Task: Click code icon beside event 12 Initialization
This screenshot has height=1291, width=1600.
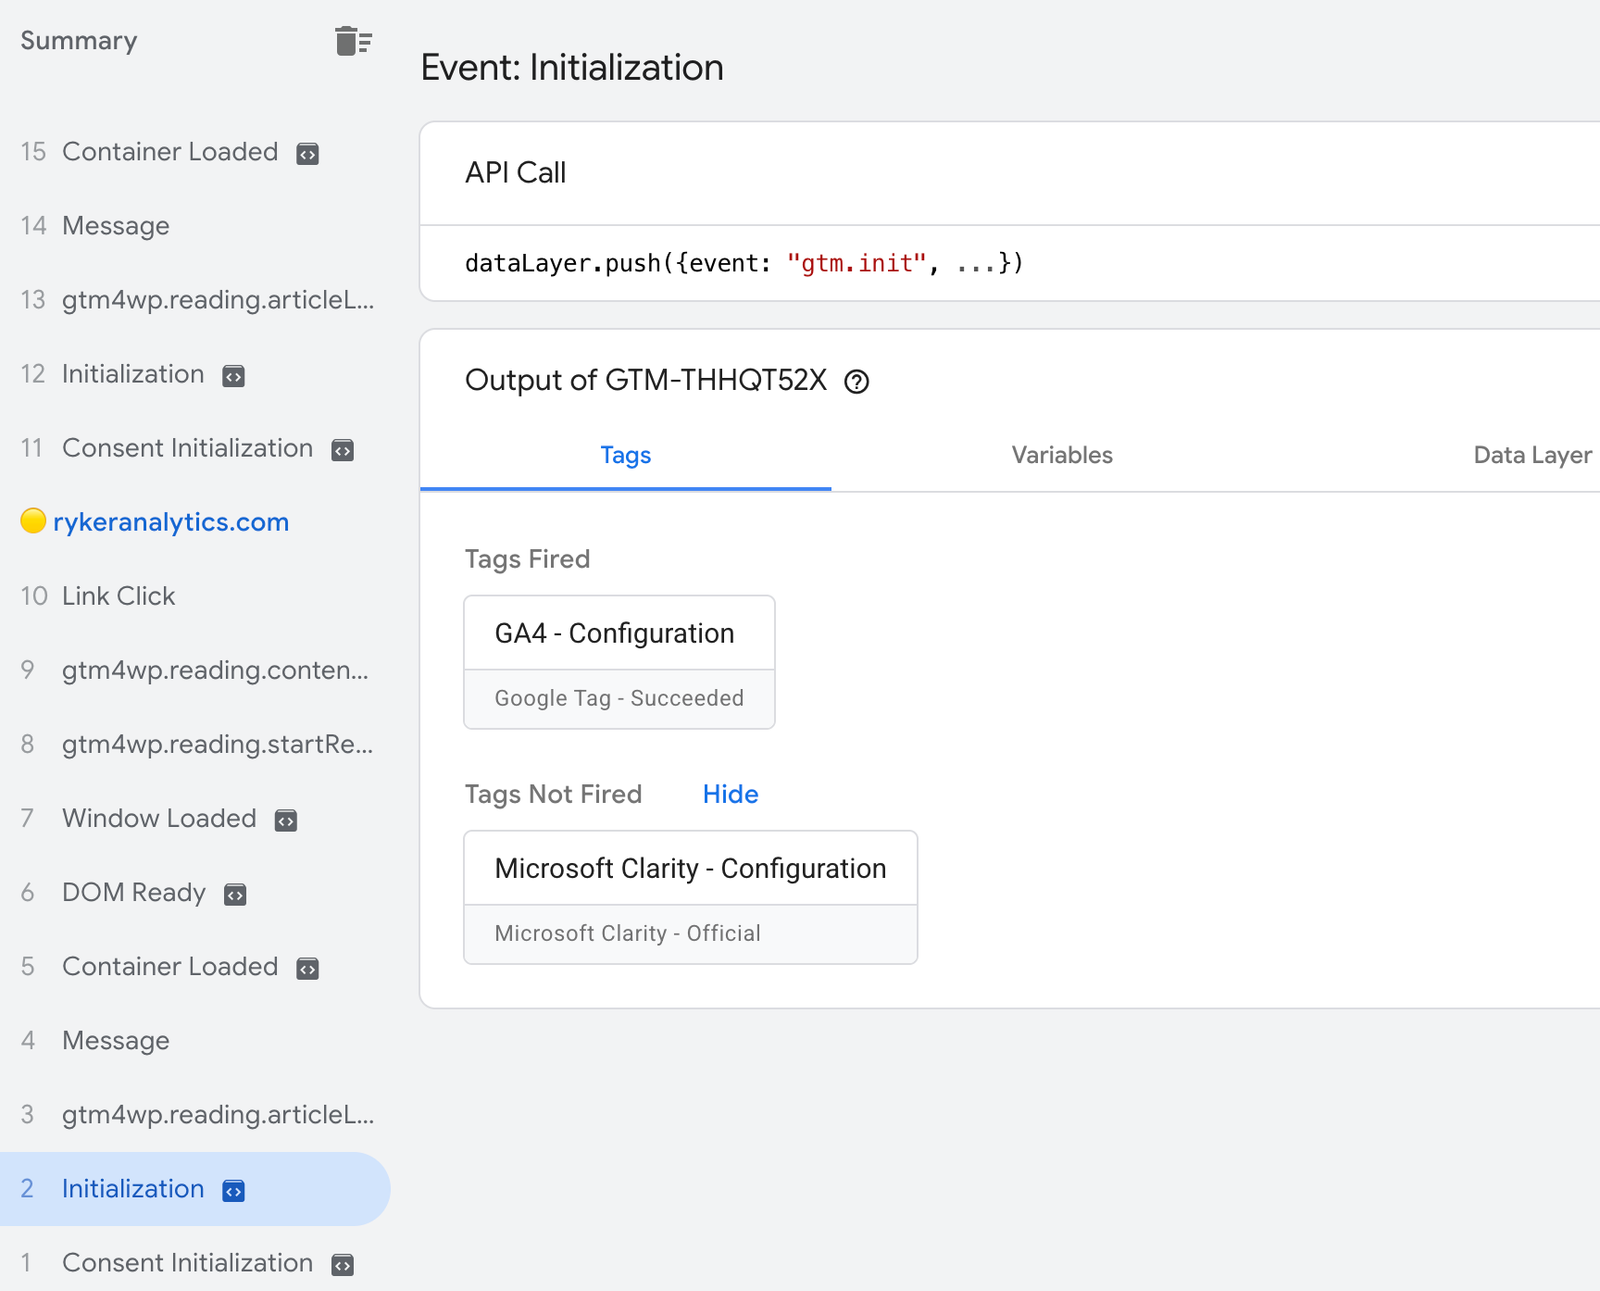Action: click(x=233, y=375)
